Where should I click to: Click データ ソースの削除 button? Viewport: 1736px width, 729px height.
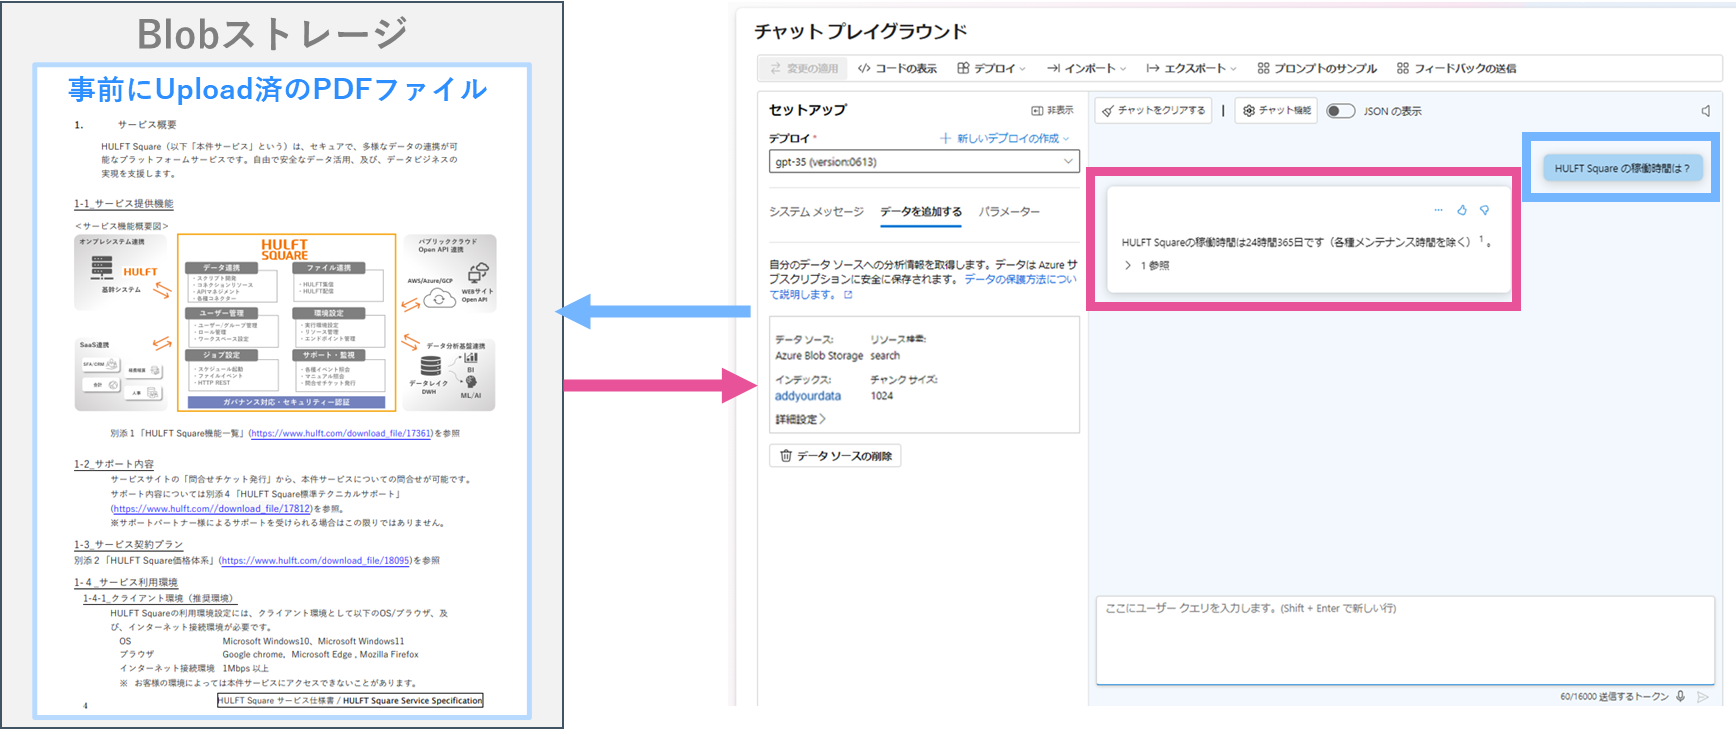coord(836,456)
